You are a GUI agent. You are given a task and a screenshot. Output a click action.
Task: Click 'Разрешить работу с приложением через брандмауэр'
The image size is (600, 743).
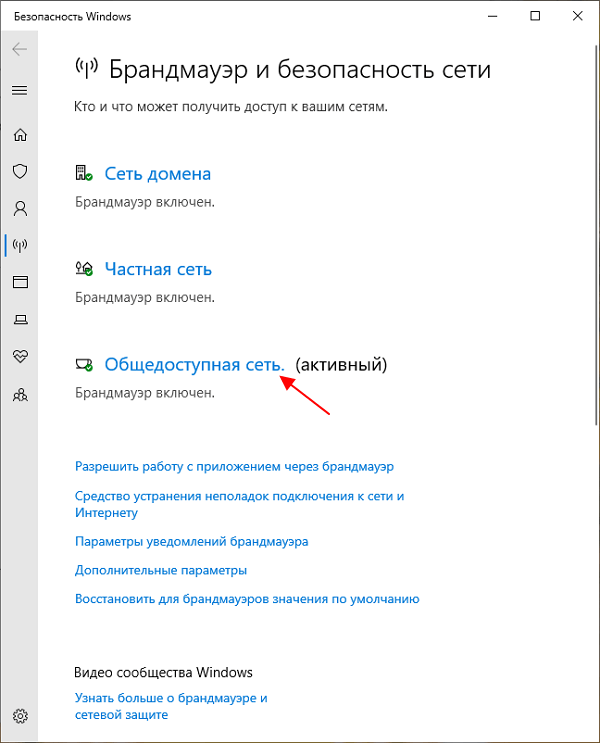(234, 466)
